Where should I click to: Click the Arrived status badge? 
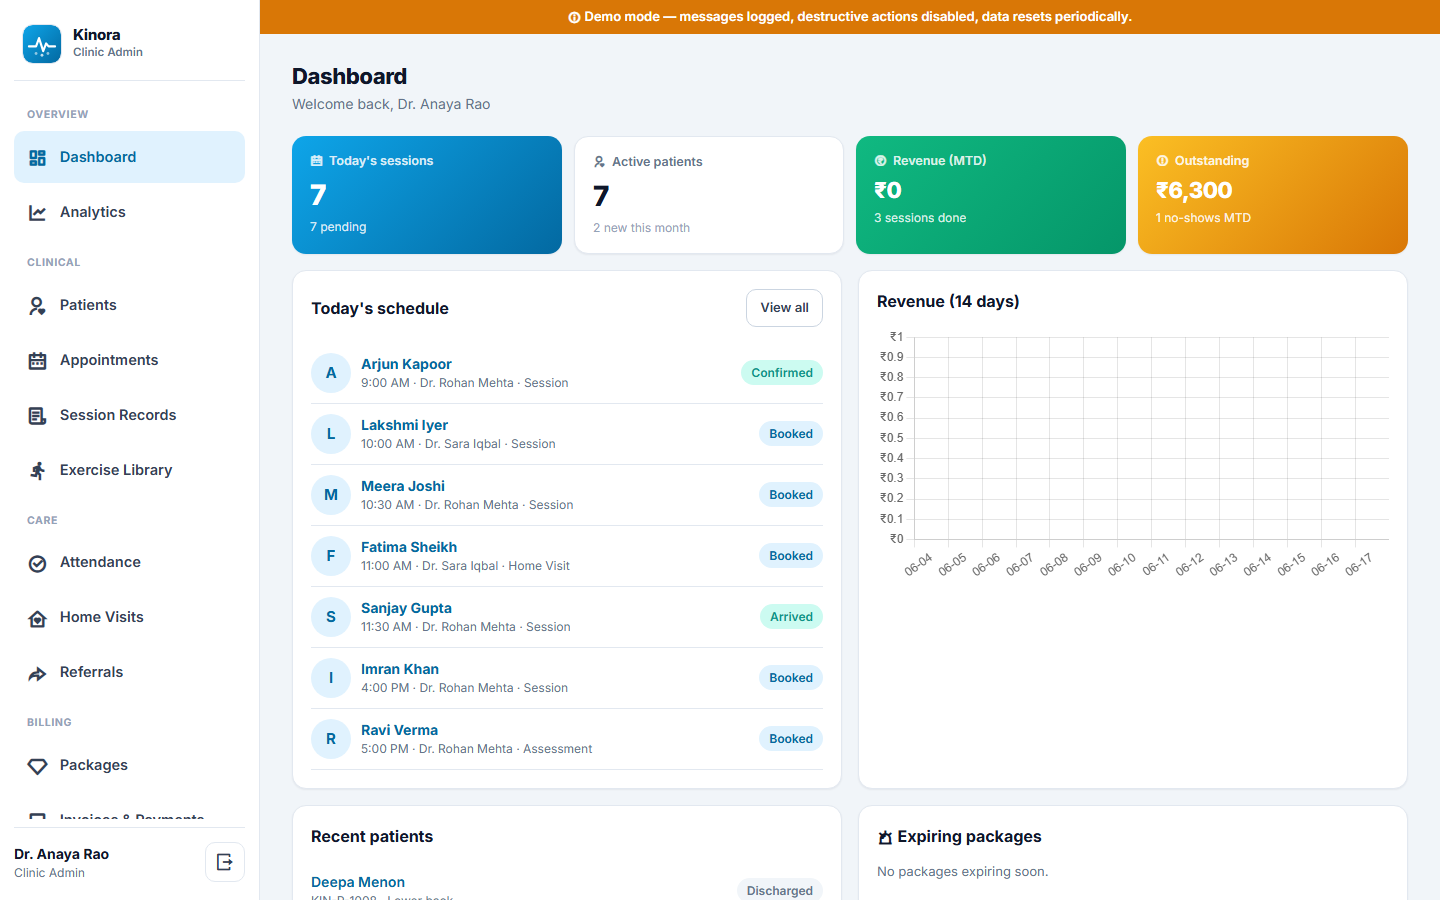(791, 617)
